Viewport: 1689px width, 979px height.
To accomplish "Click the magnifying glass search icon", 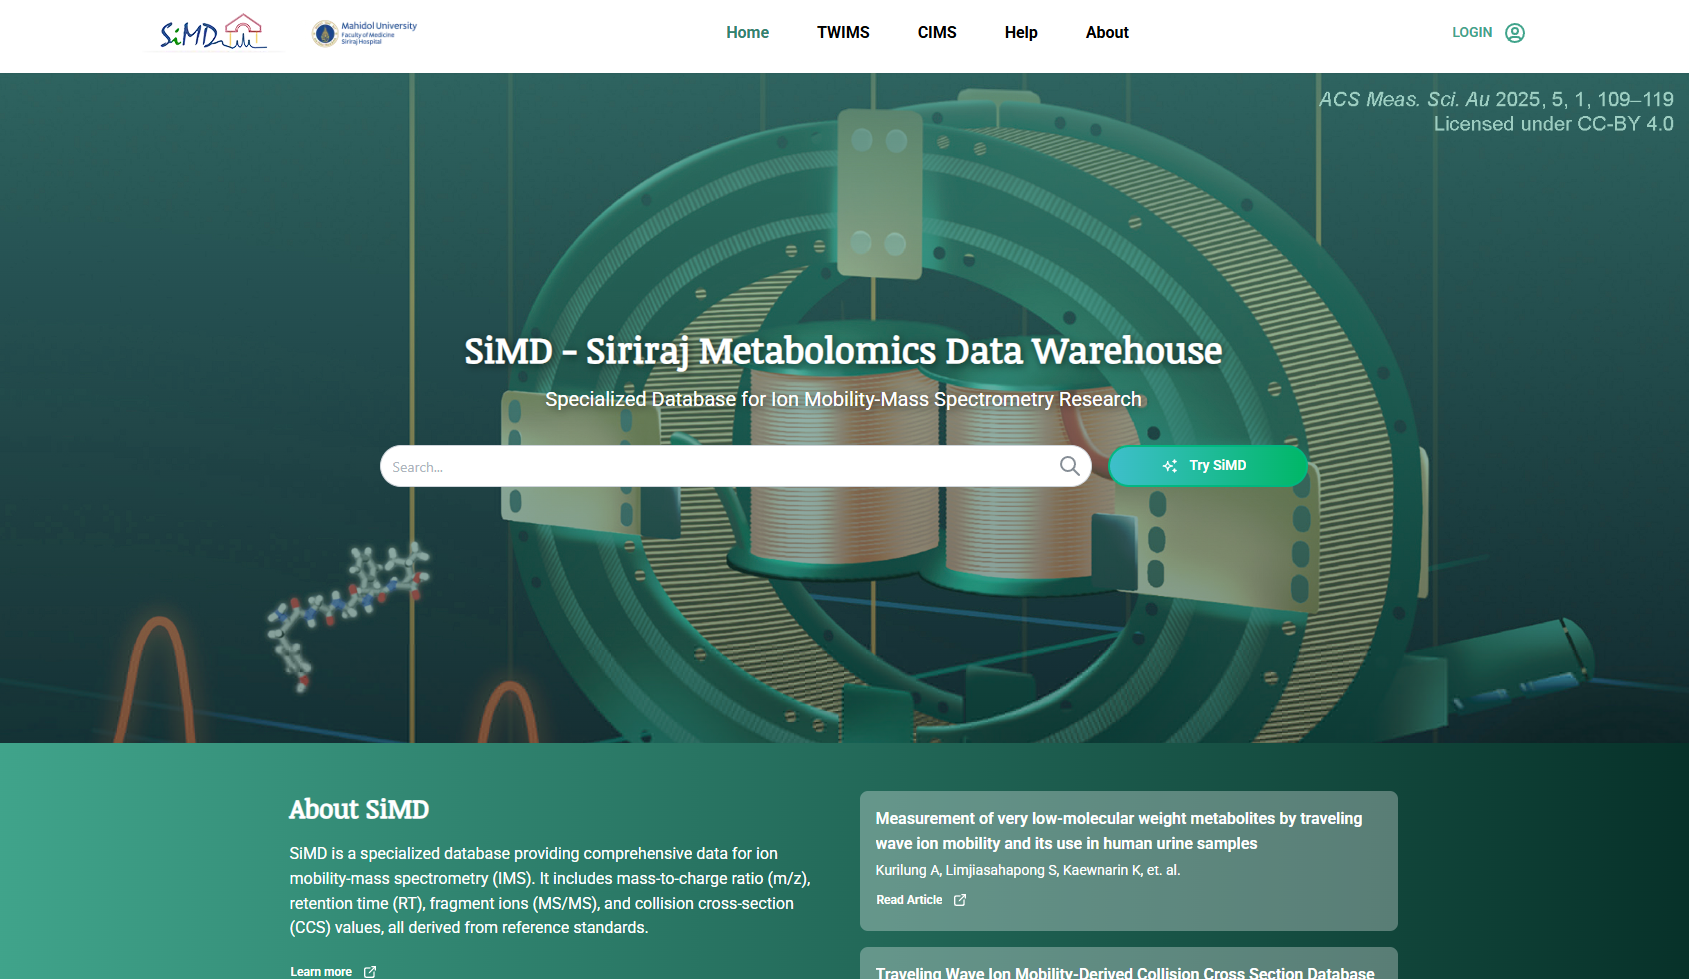I will point(1069,466).
